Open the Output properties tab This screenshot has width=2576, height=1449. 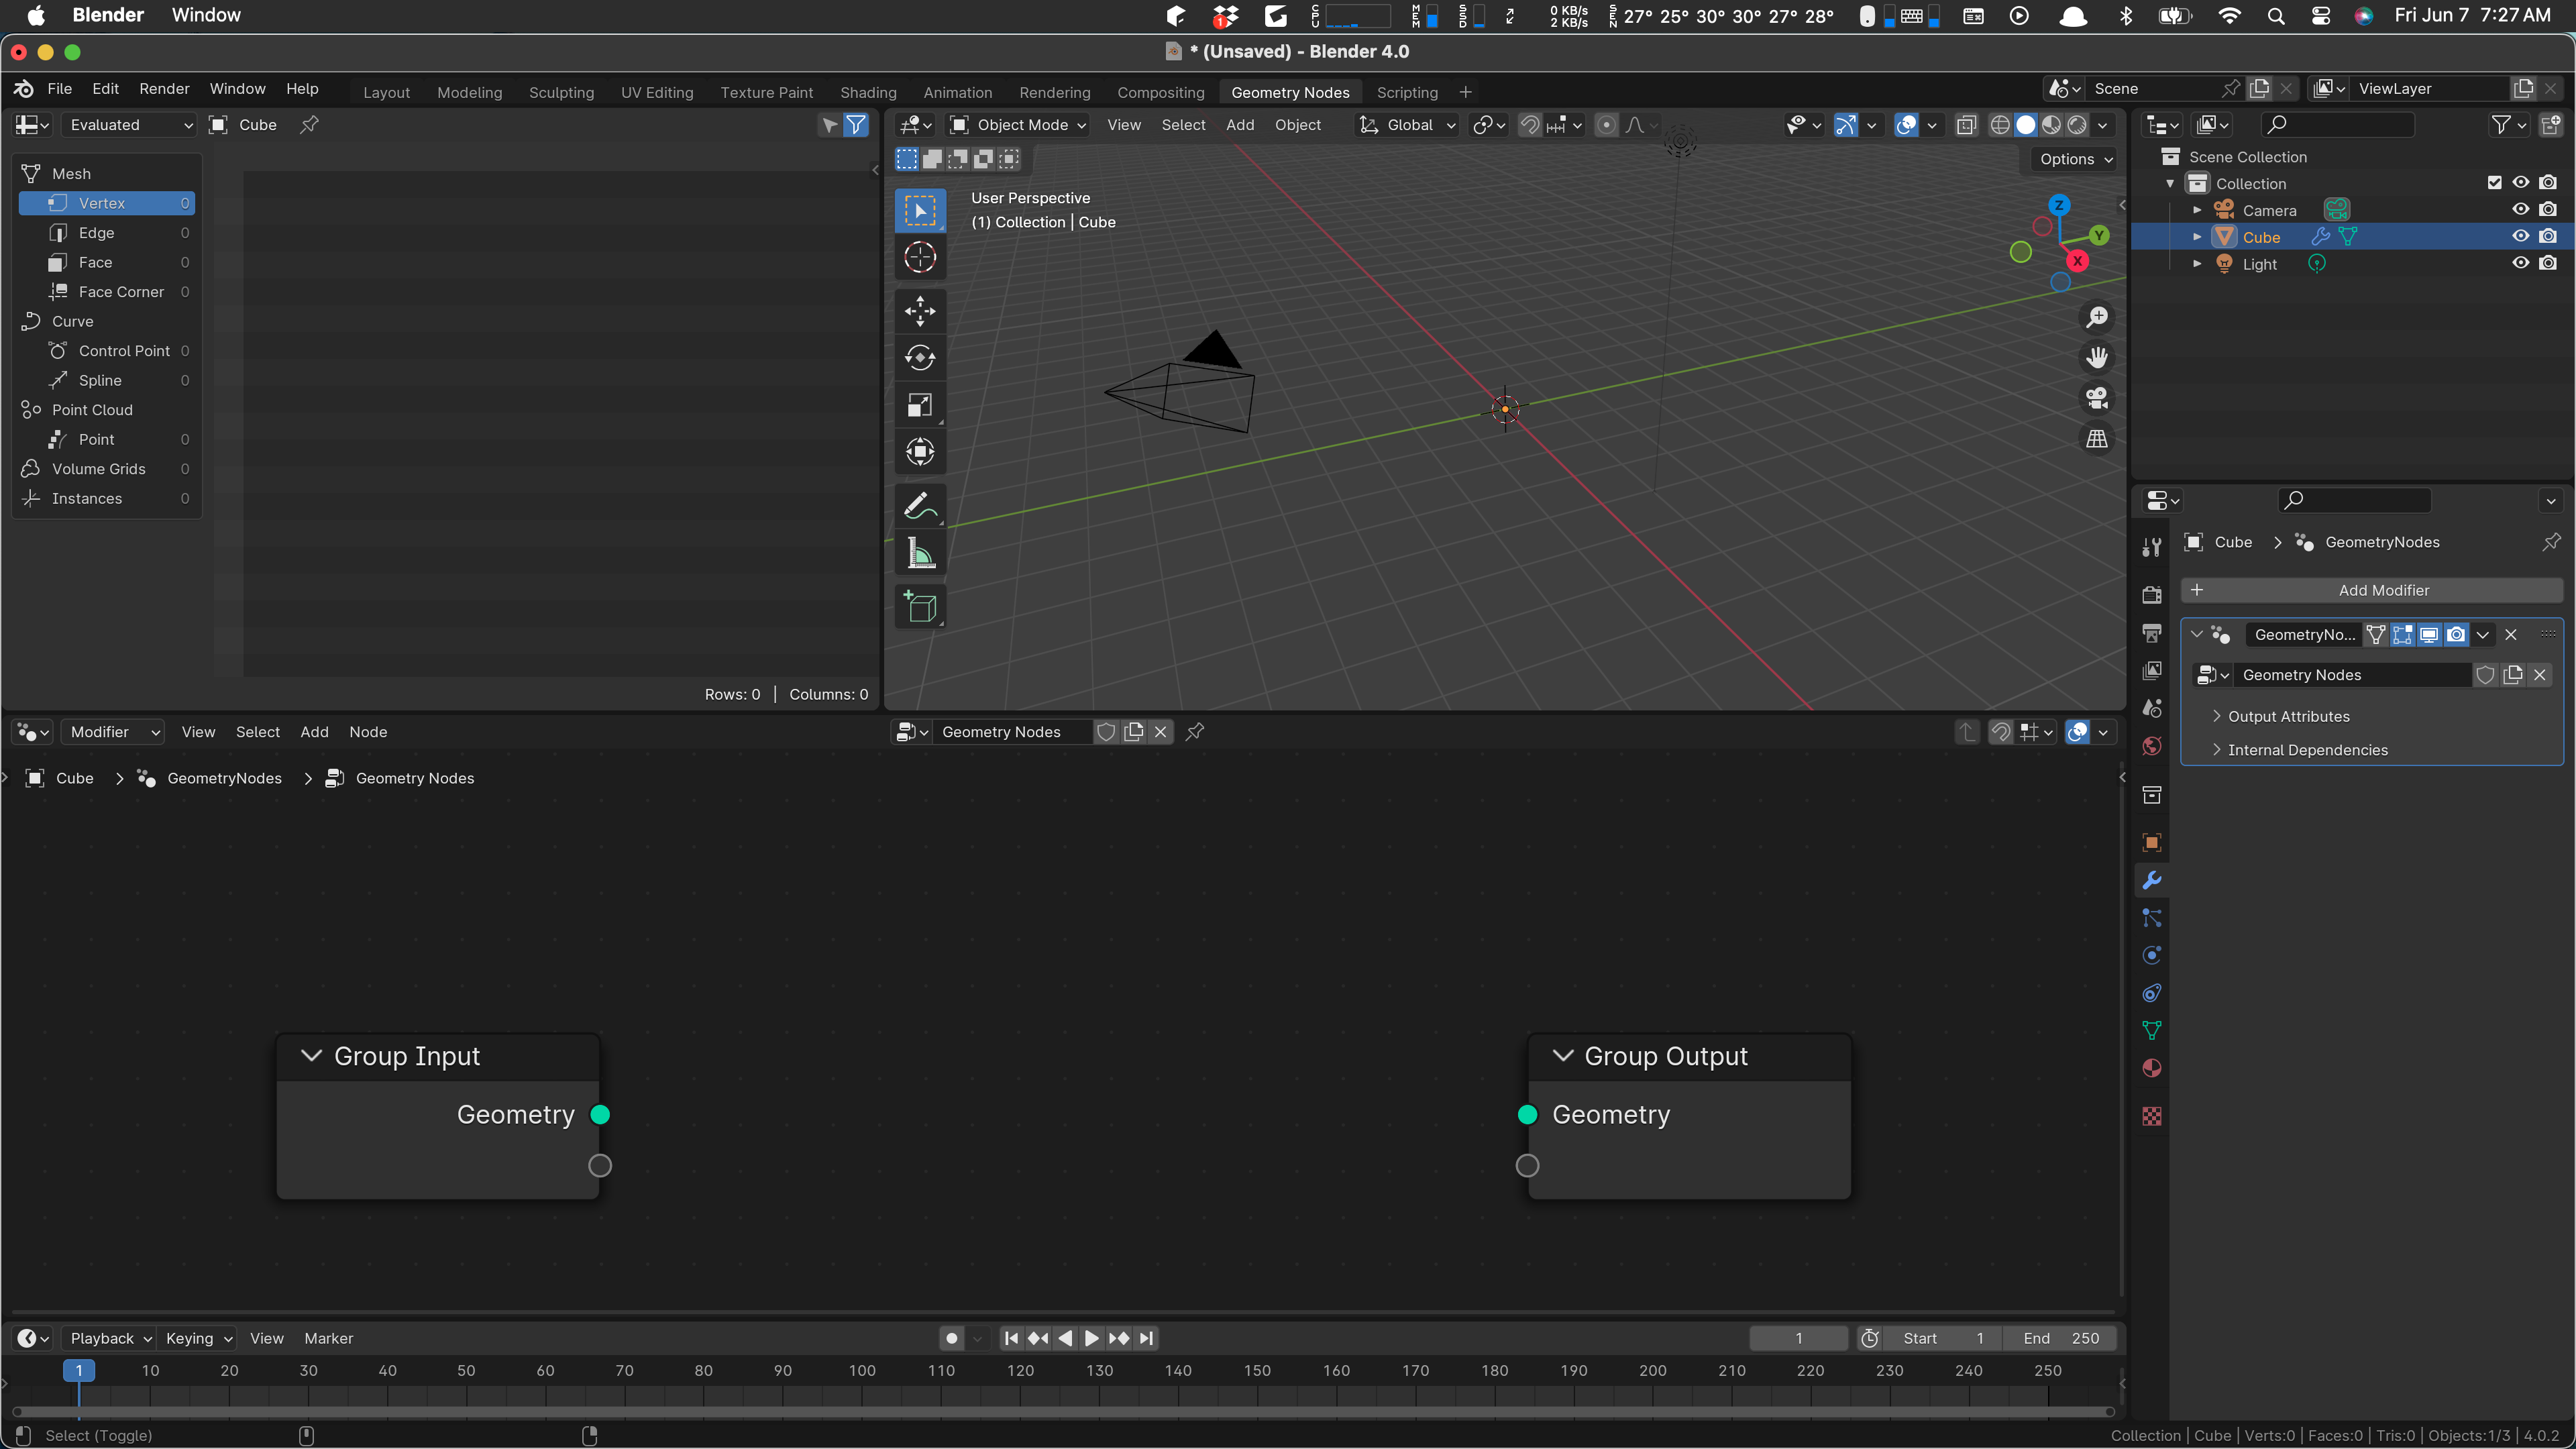click(x=2152, y=633)
